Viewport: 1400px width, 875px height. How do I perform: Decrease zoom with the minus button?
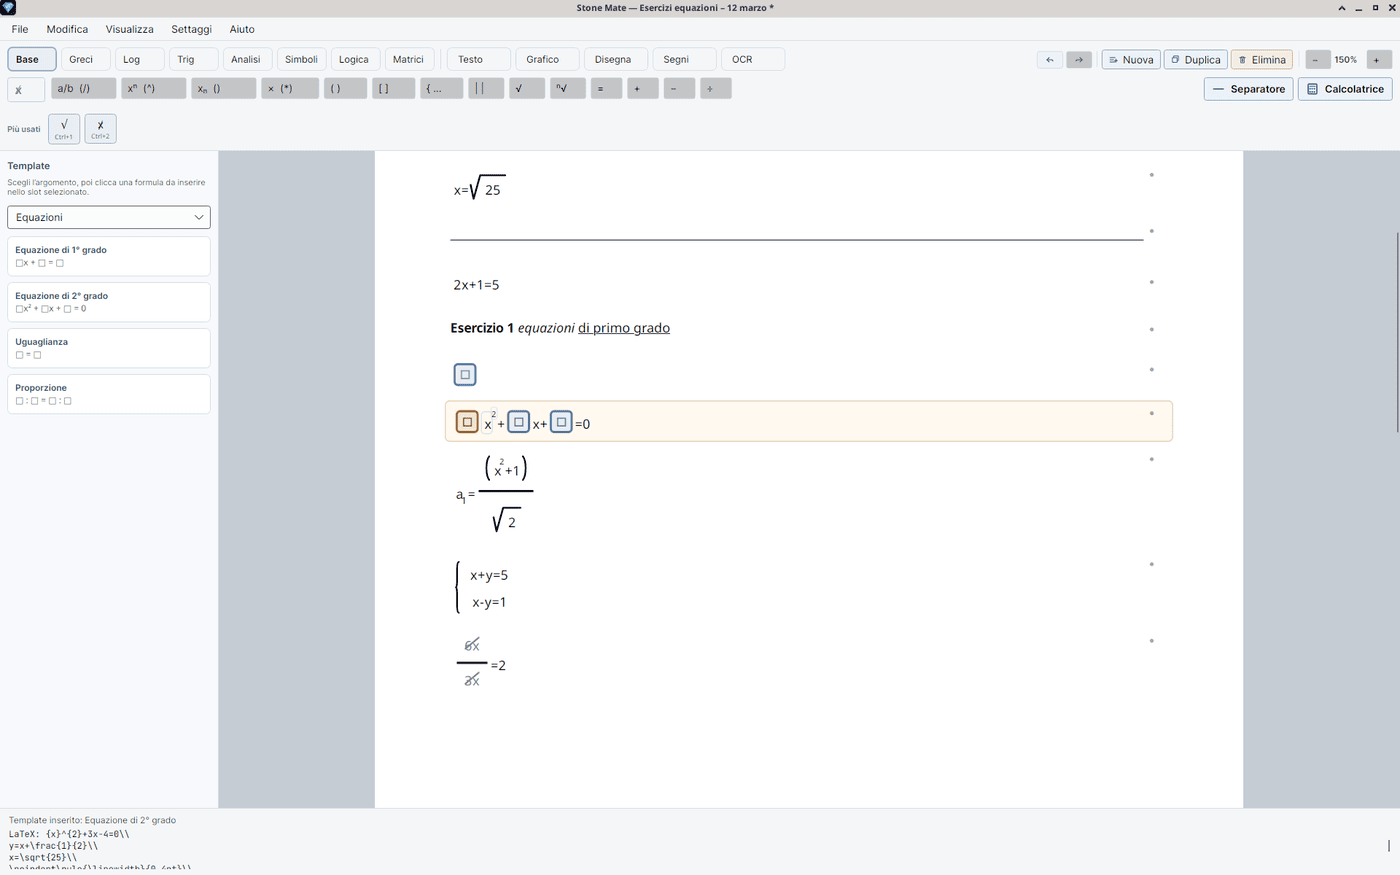1316,60
